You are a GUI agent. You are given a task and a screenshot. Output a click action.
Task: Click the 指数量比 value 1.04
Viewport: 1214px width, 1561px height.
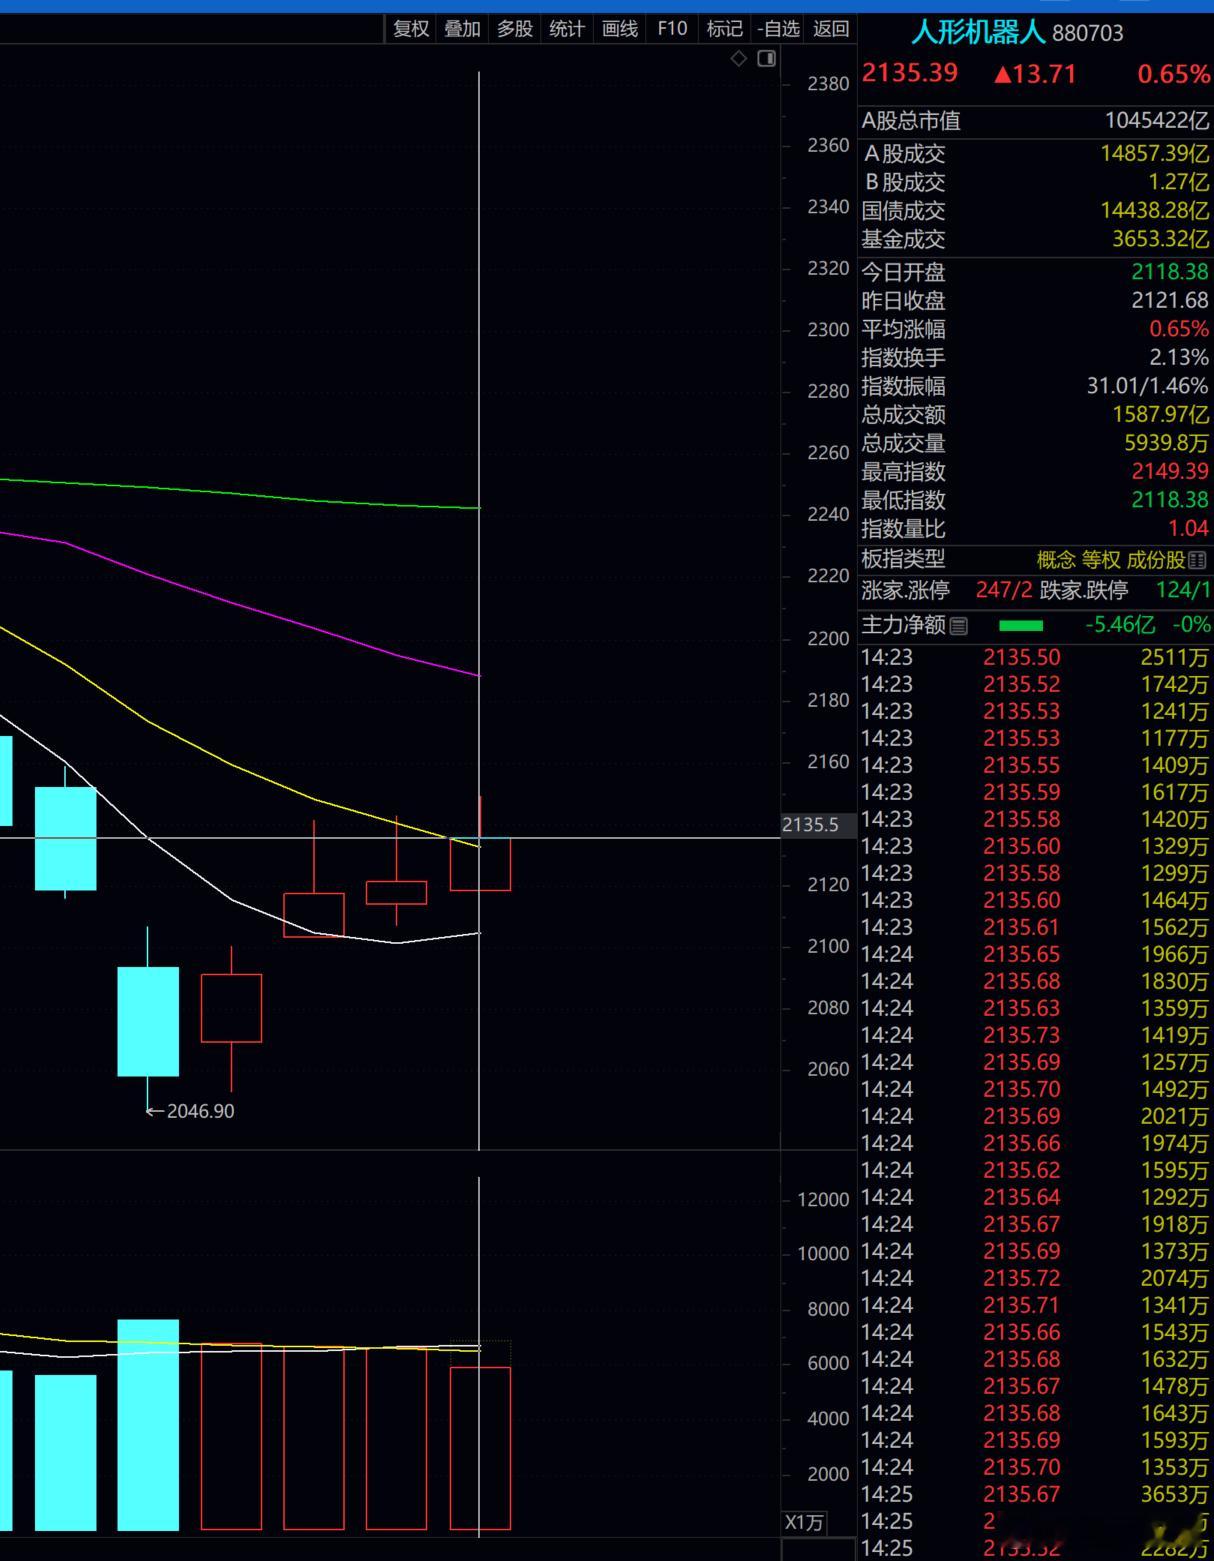click(x=1189, y=528)
